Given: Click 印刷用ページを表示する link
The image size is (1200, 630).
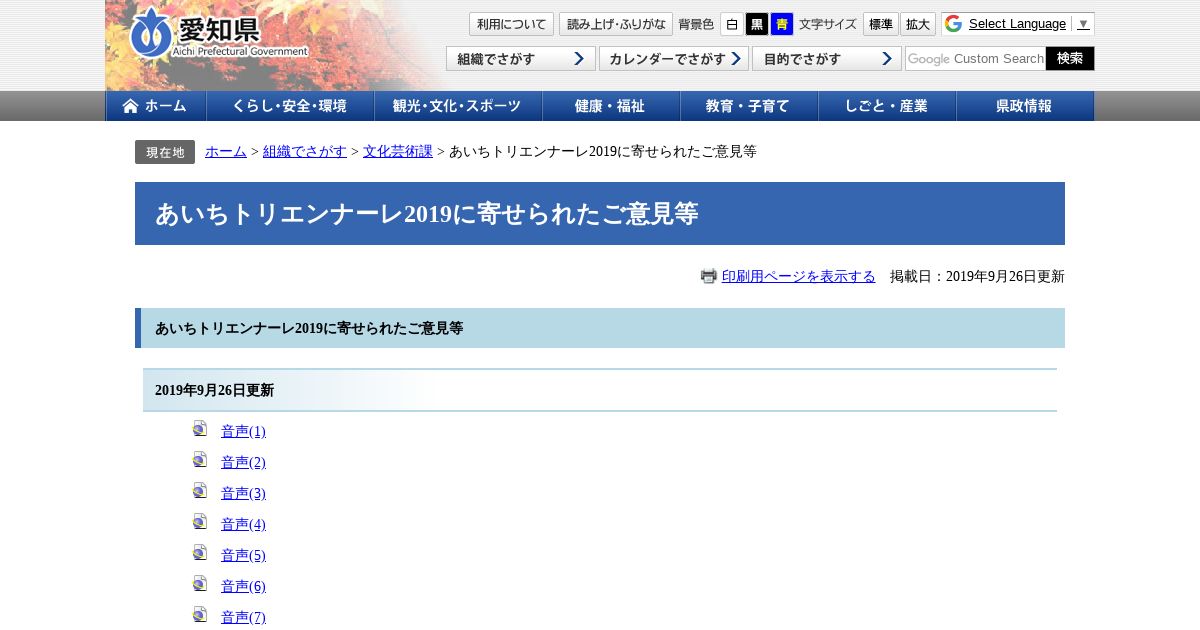Looking at the screenshot, I should [x=798, y=276].
